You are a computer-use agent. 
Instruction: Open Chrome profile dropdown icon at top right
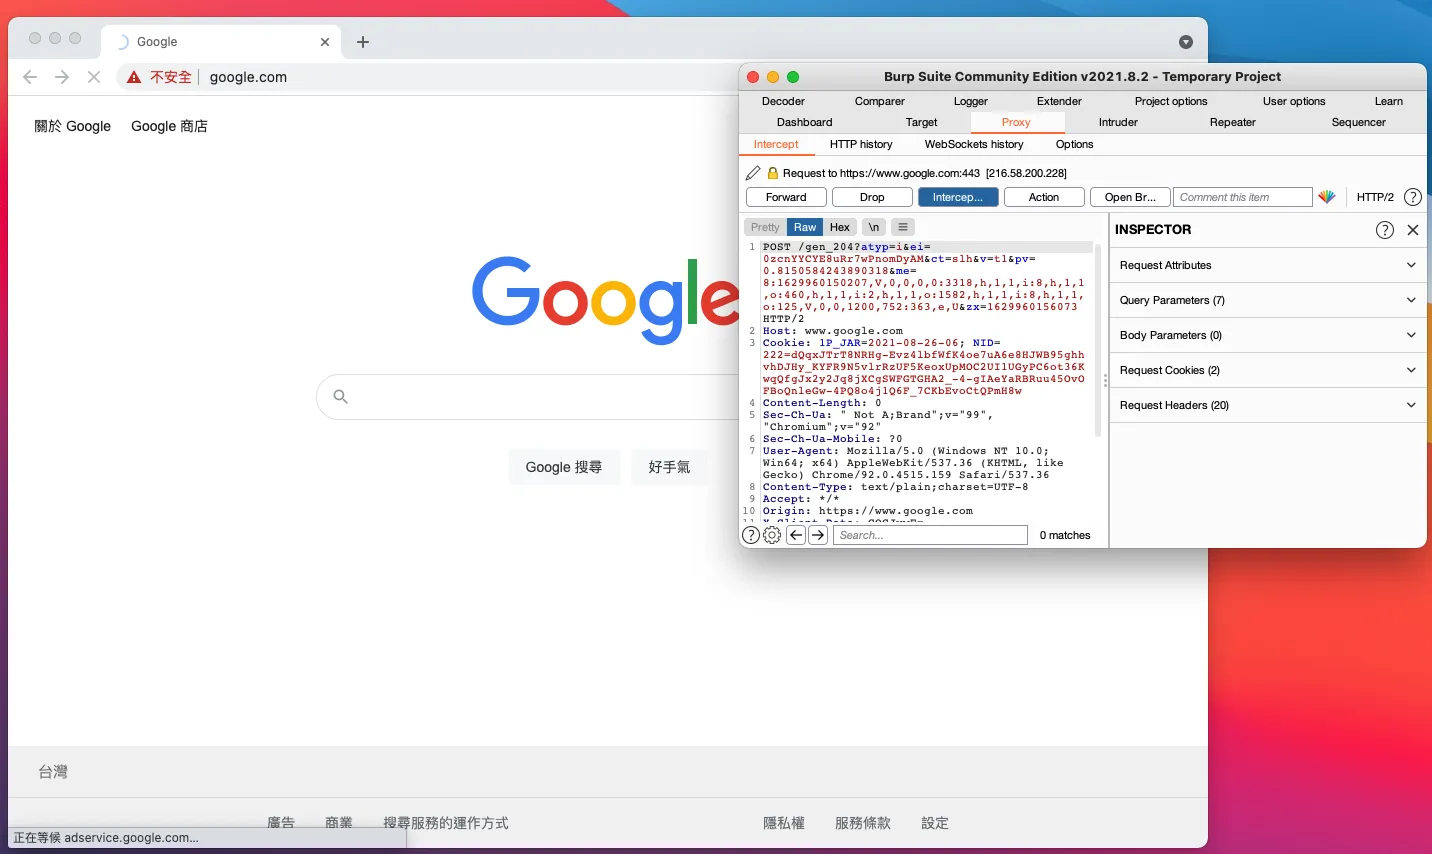(x=1186, y=42)
